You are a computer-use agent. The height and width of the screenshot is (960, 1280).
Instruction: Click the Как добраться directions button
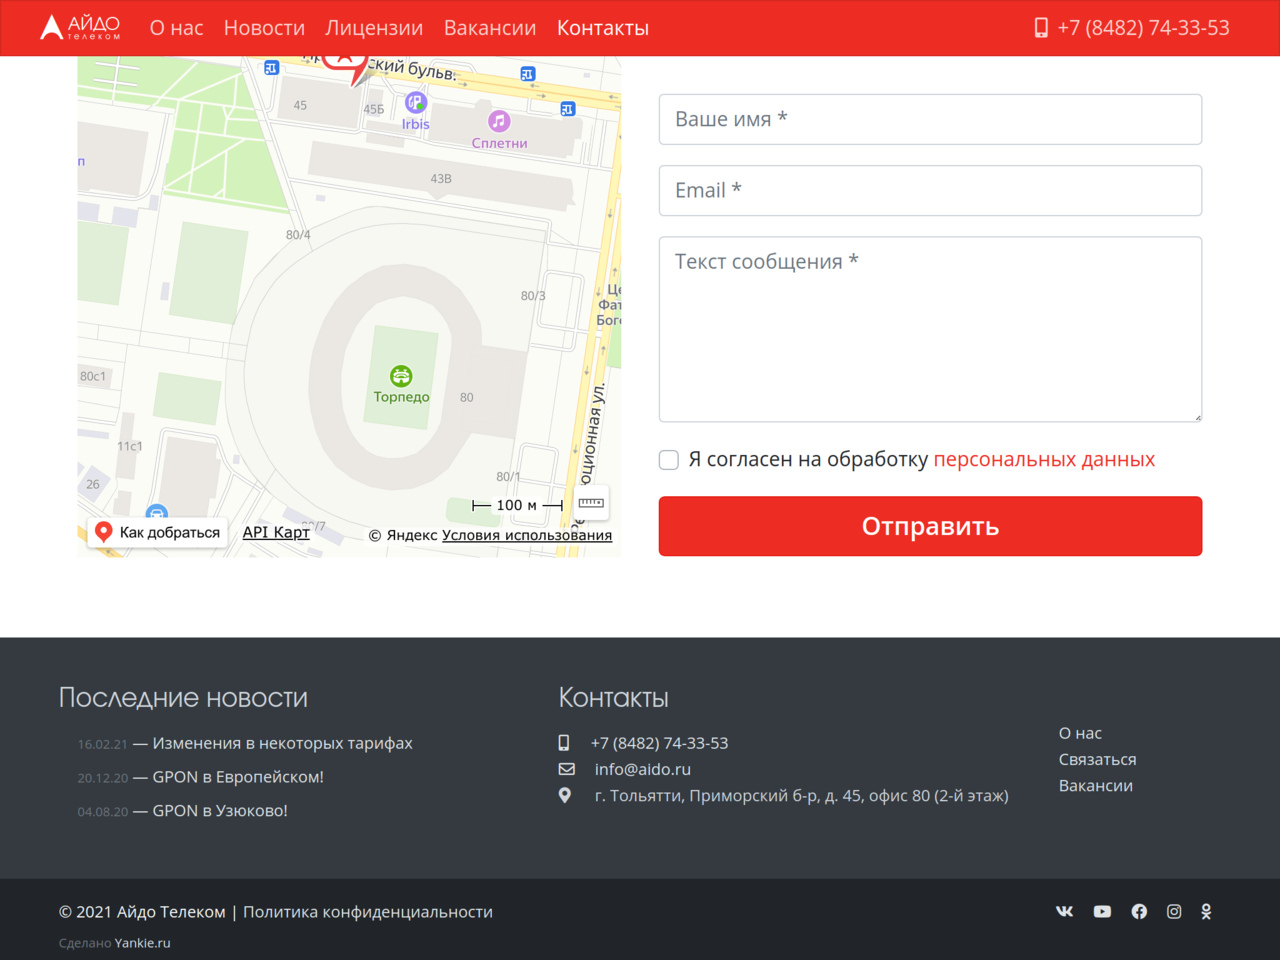[x=158, y=532]
